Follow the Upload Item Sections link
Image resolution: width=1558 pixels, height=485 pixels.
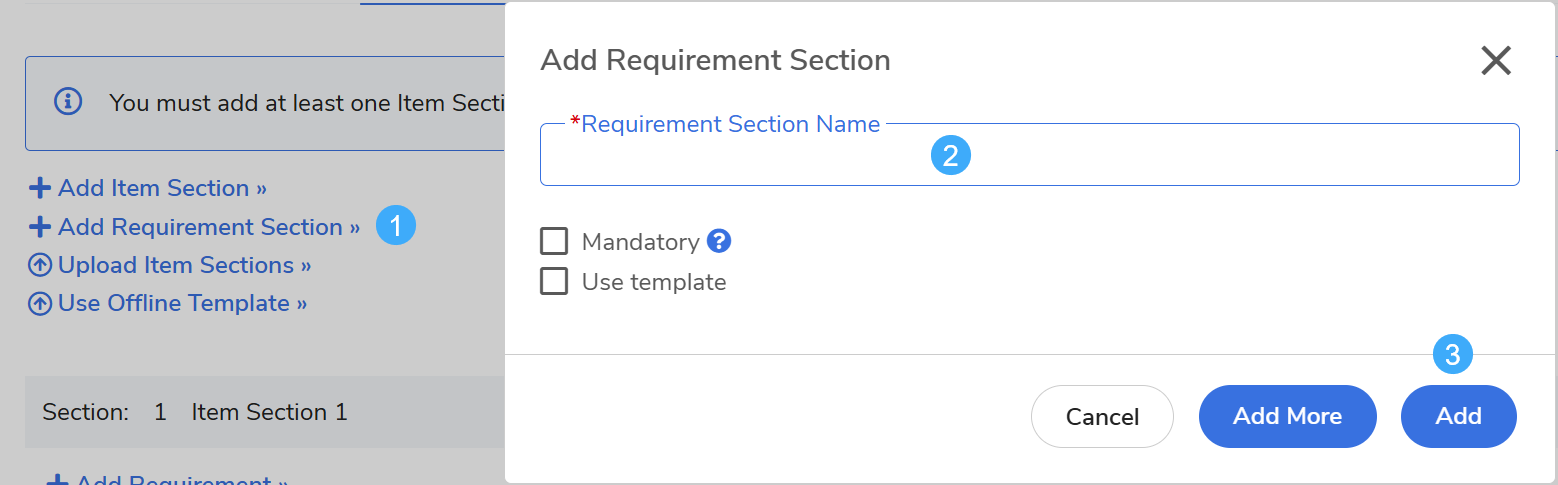click(x=184, y=266)
